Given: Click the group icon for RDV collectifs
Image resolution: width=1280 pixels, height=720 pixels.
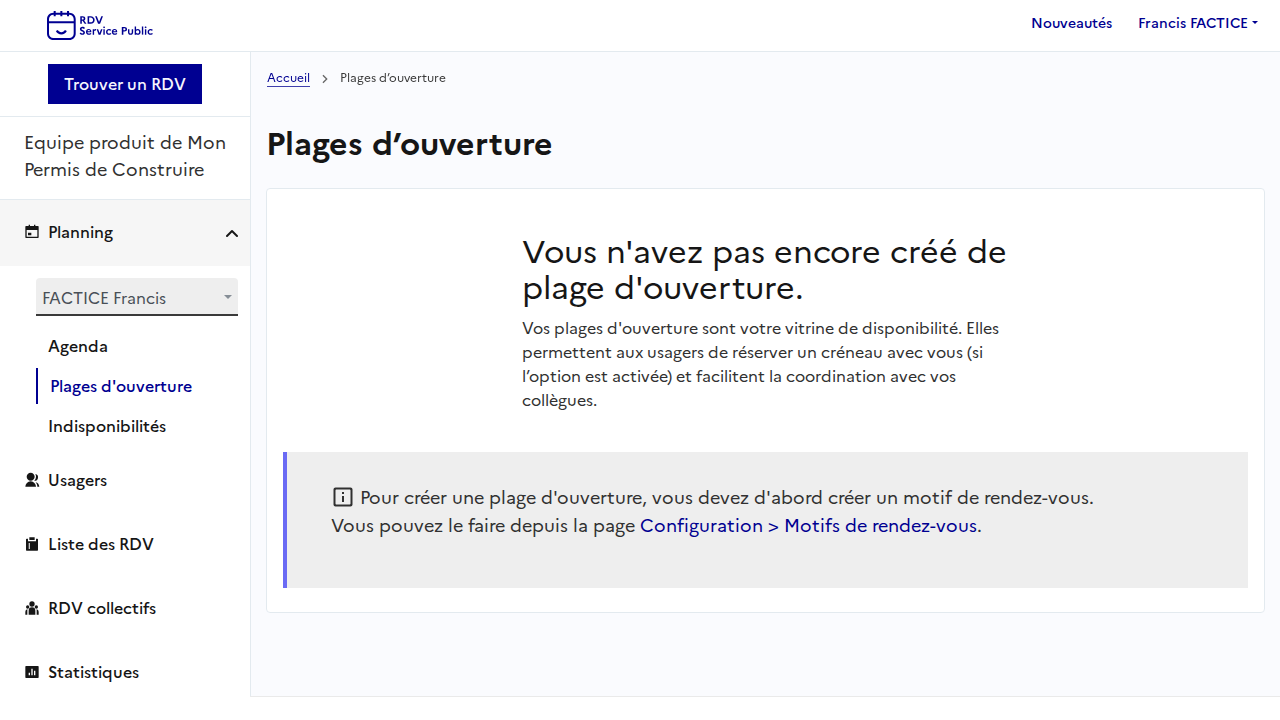Looking at the screenshot, I should (32, 608).
